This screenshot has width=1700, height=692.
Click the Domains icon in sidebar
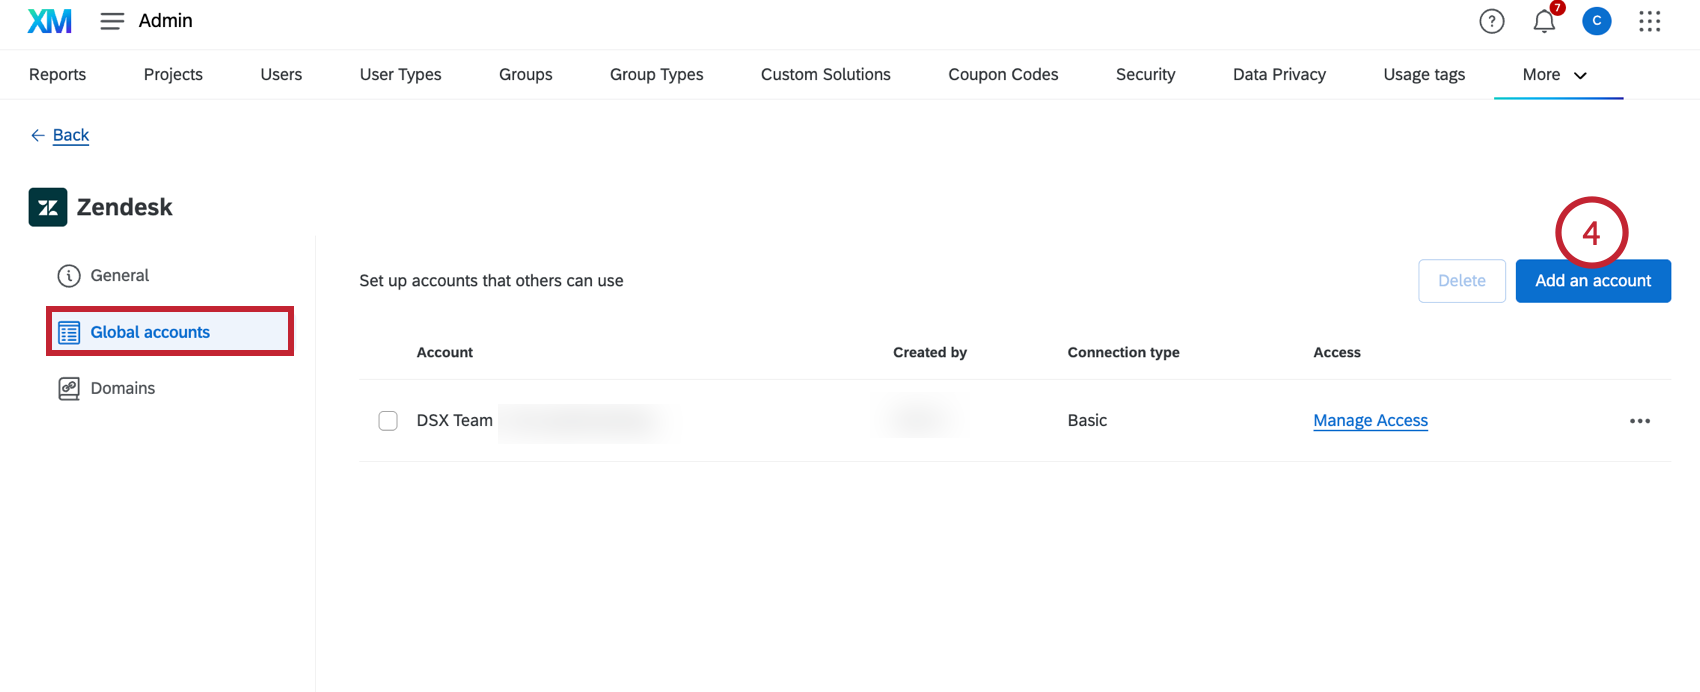[69, 389]
